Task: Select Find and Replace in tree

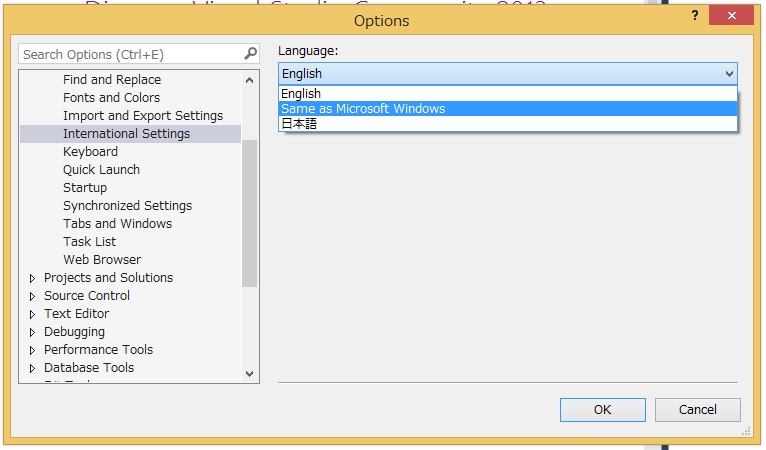Action: point(112,80)
